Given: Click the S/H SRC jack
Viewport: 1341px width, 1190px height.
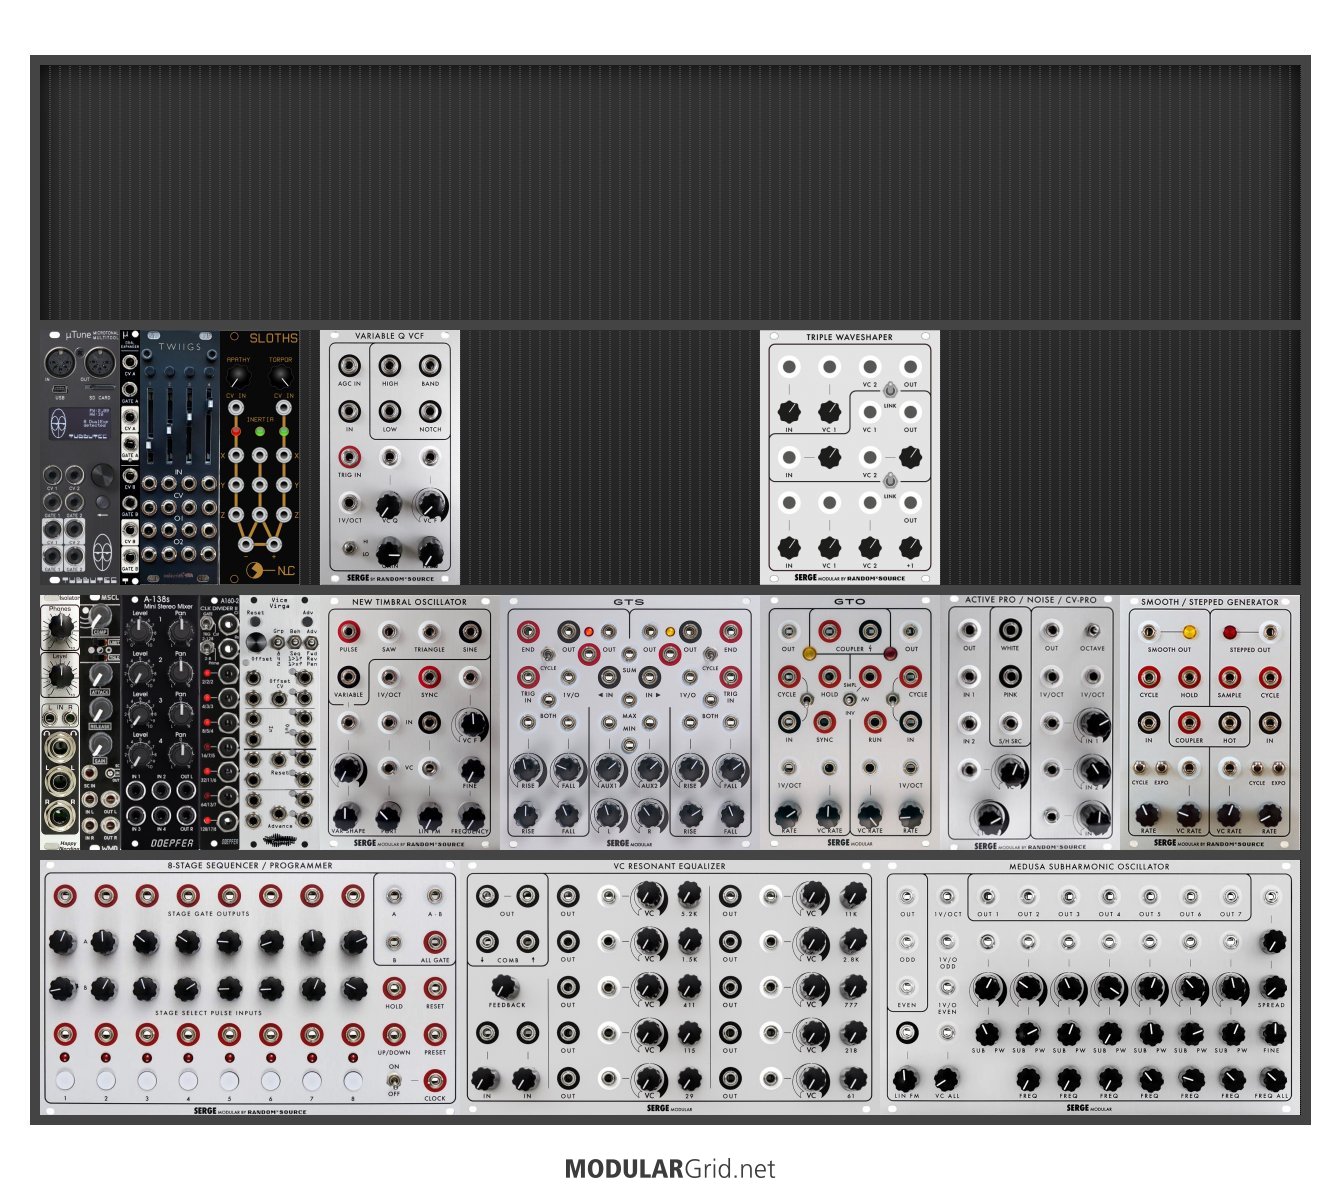Looking at the screenshot, I should [x=1010, y=723].
